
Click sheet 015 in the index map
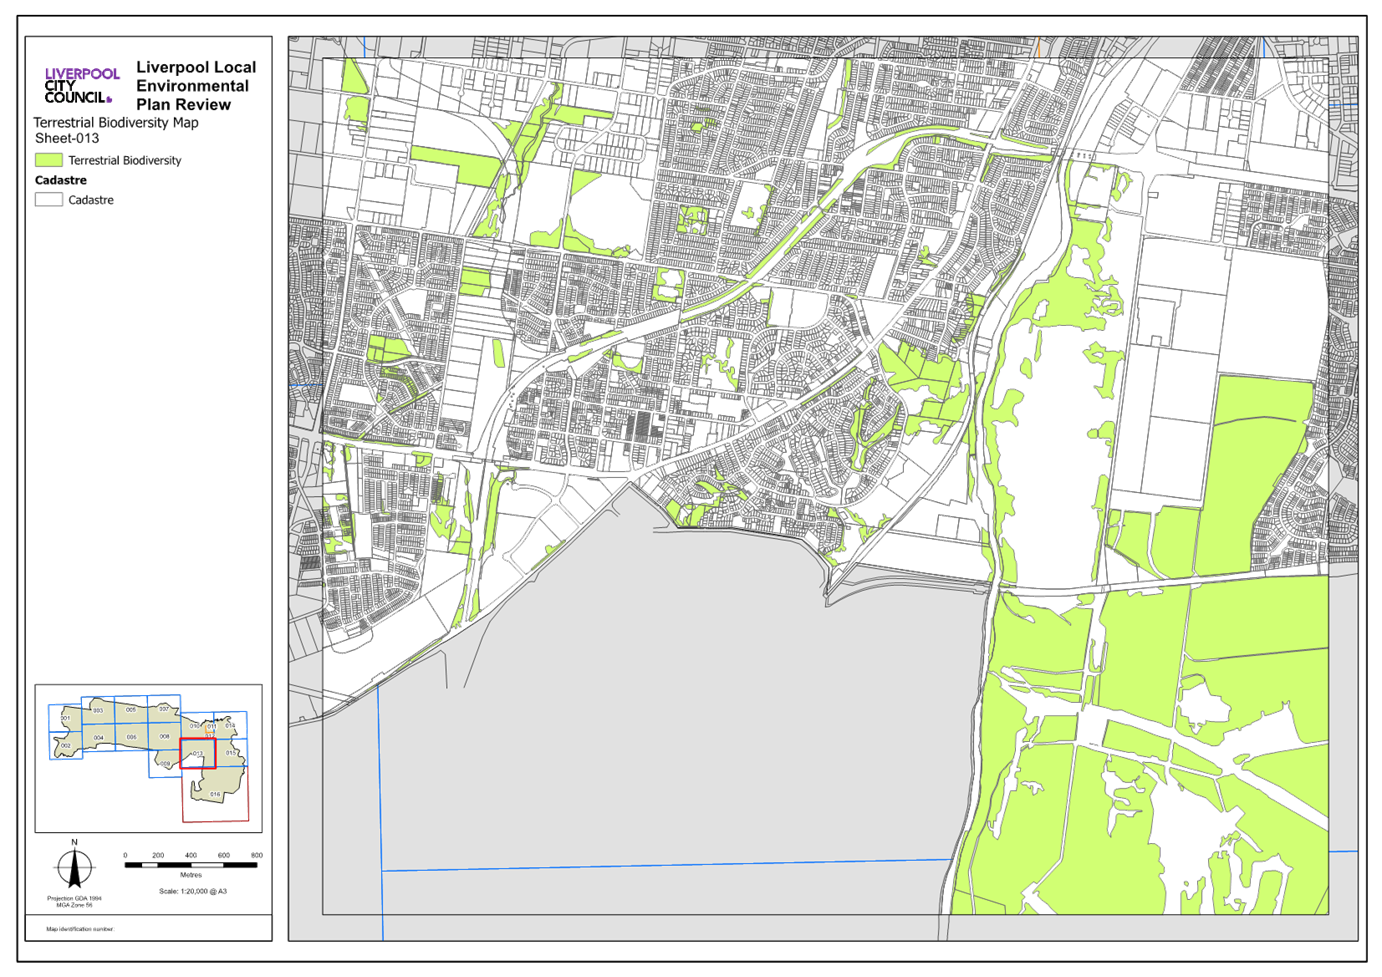click(232, 752)
